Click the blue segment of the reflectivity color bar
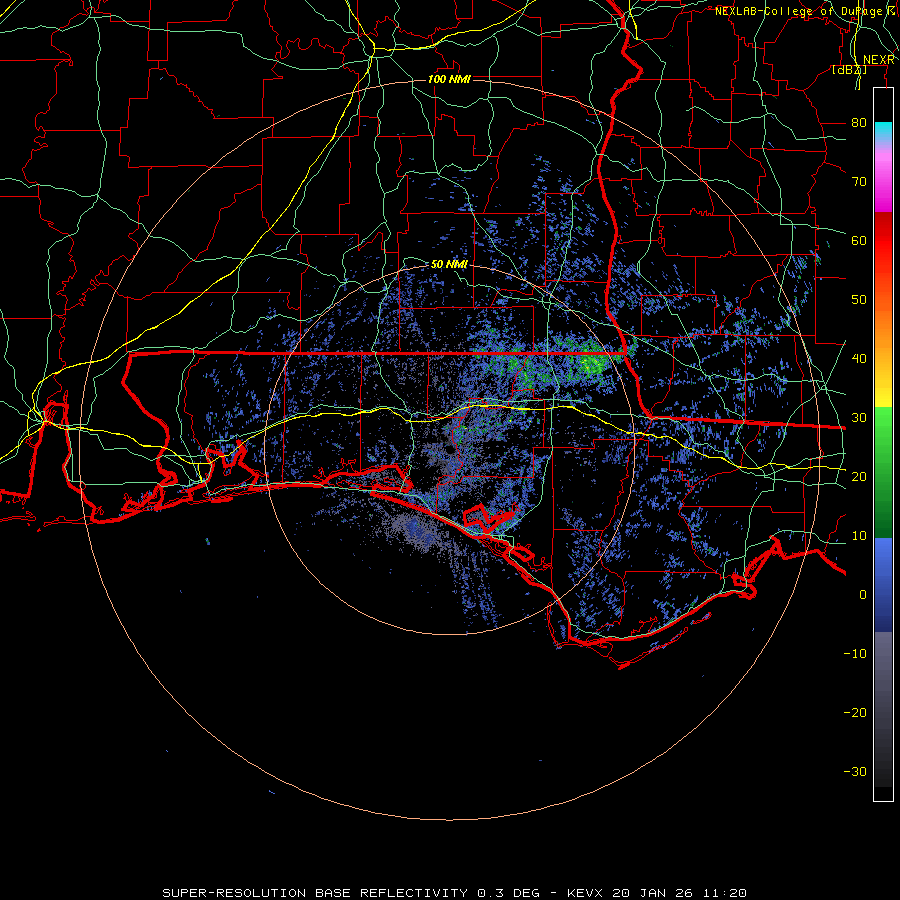 tap(883, 585)
